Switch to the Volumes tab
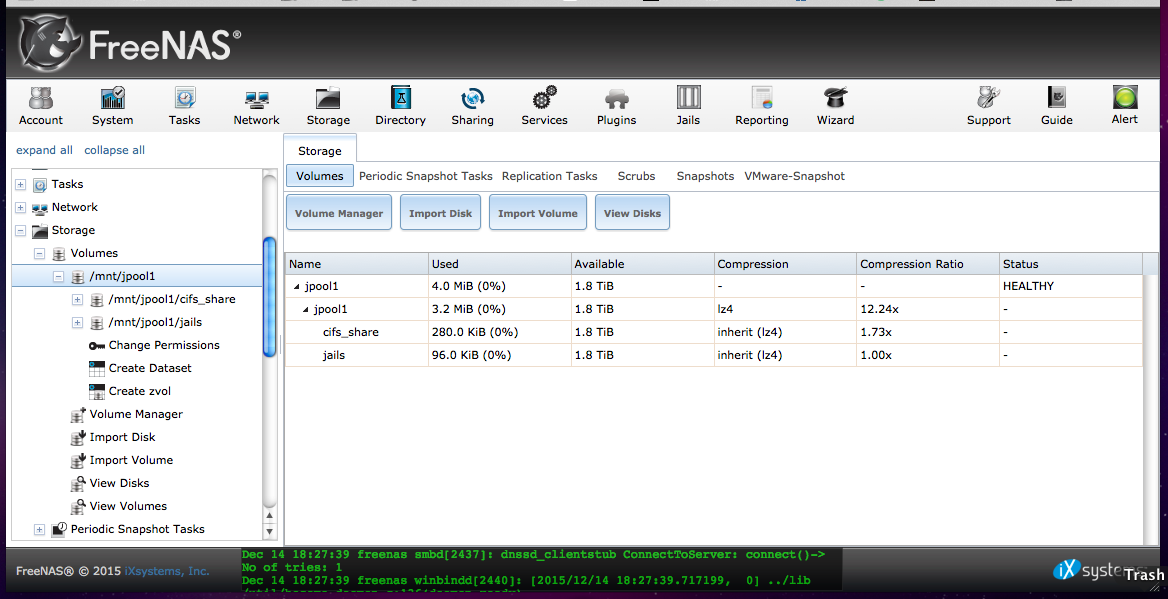 coord(320,176)
